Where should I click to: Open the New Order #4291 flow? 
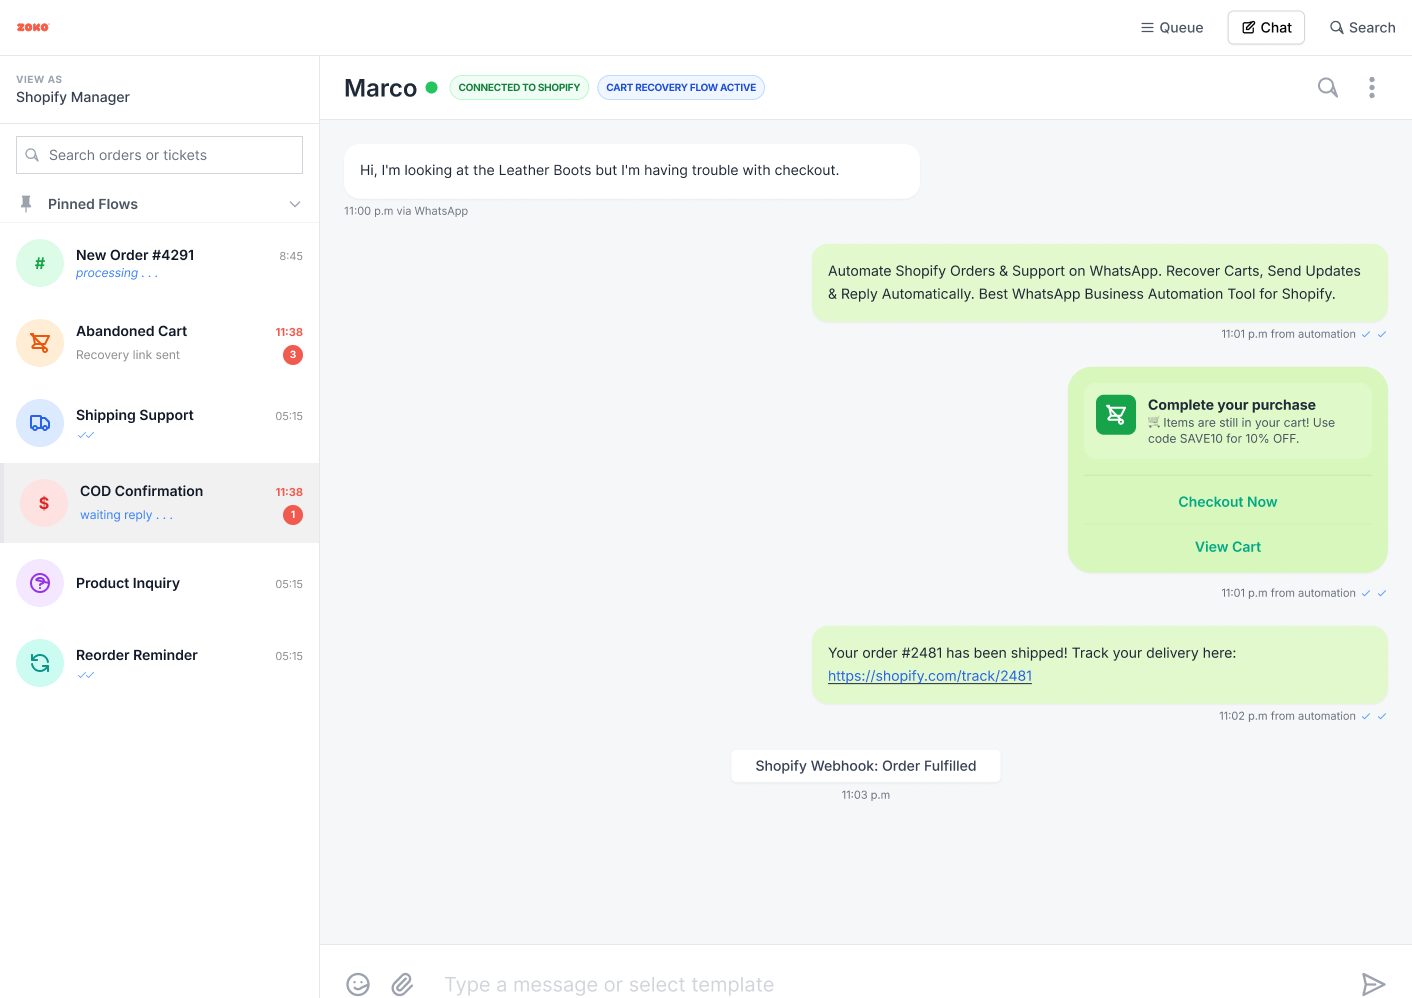click(160, 263)
